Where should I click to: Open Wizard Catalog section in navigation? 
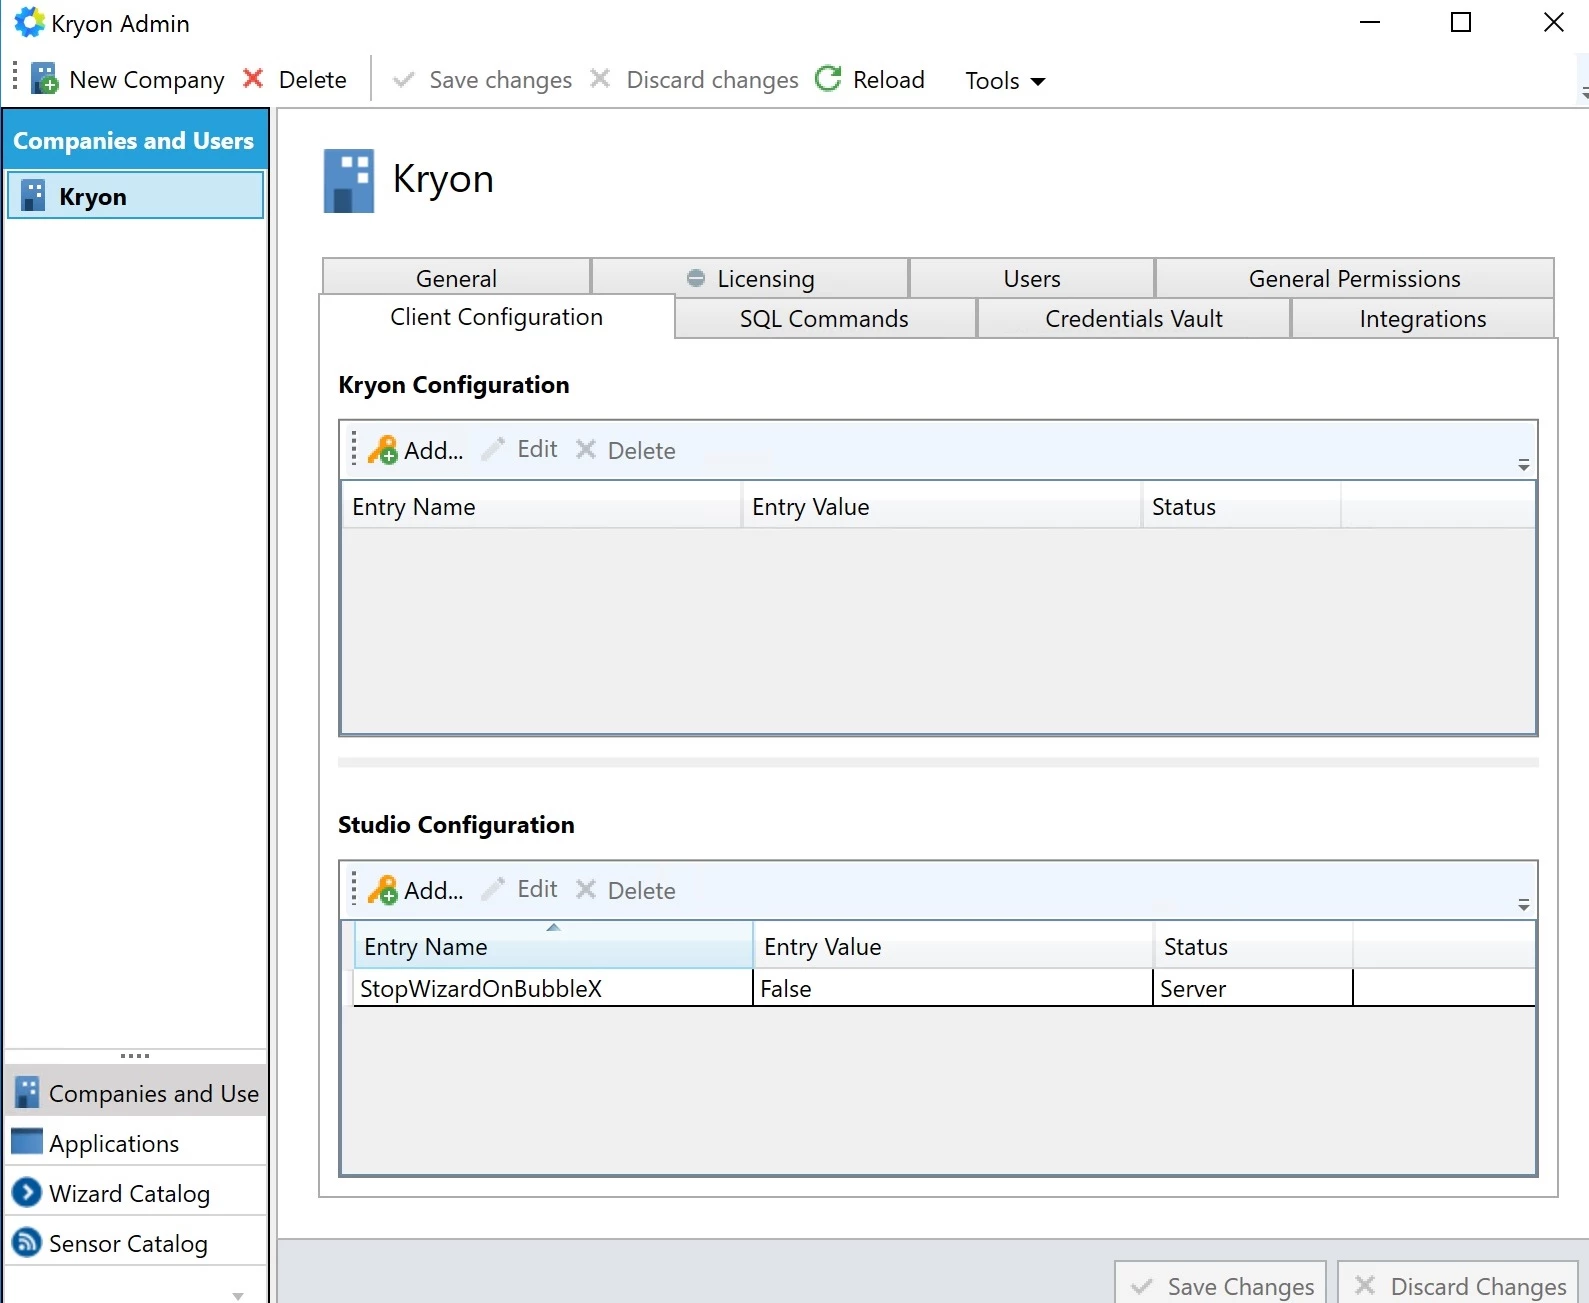pyautogui.click(x=136, y=1192)
